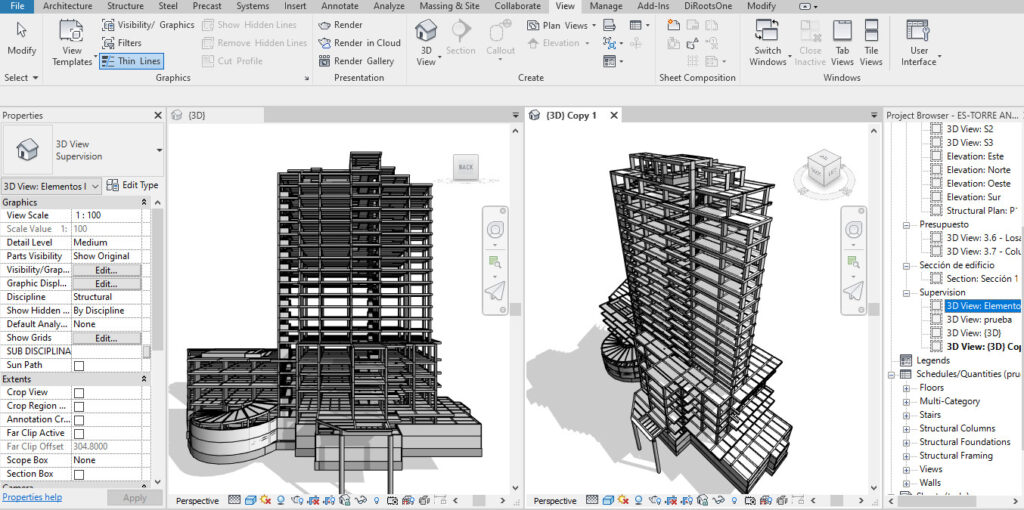Open Visibility/Graphics settings in ribbon
Viewport: 1024px width, 510px height.
(x=148, y=25)
